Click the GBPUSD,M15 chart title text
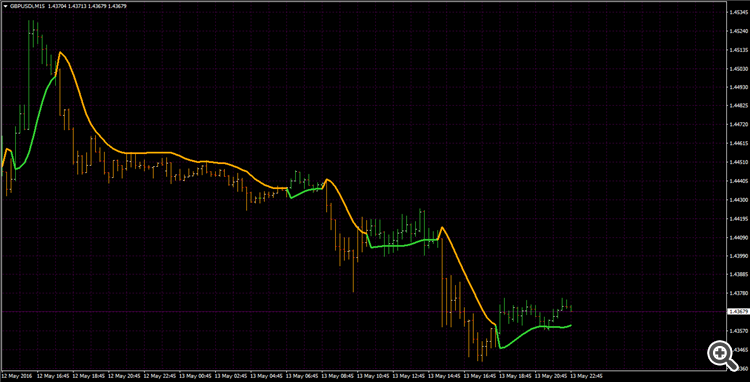 [x=25, y=7]
